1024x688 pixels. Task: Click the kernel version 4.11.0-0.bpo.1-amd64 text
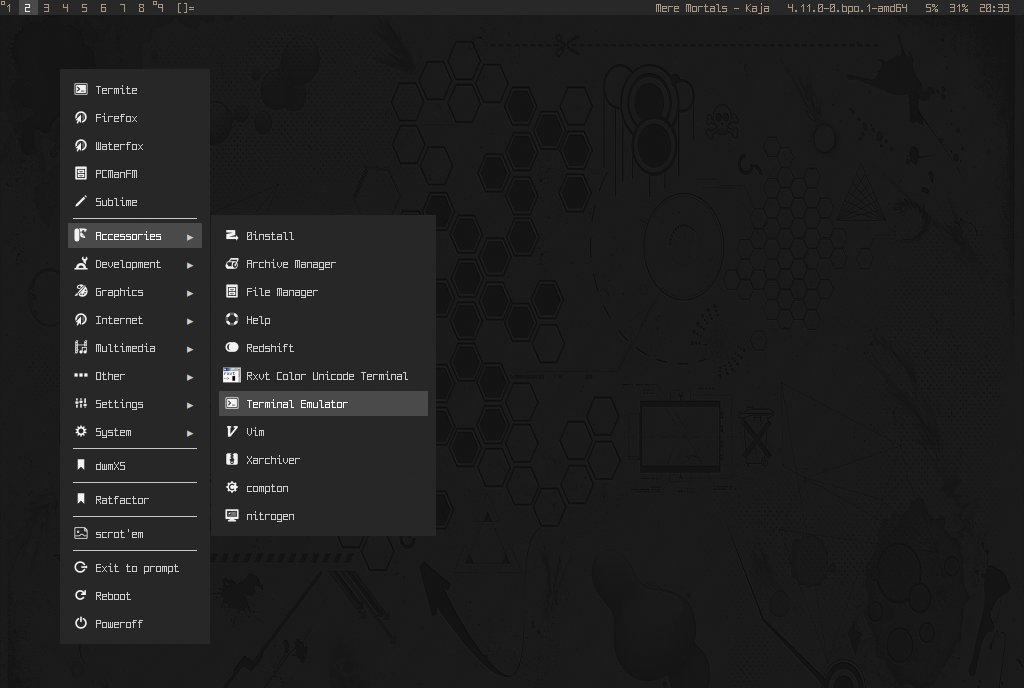(847, 8)
